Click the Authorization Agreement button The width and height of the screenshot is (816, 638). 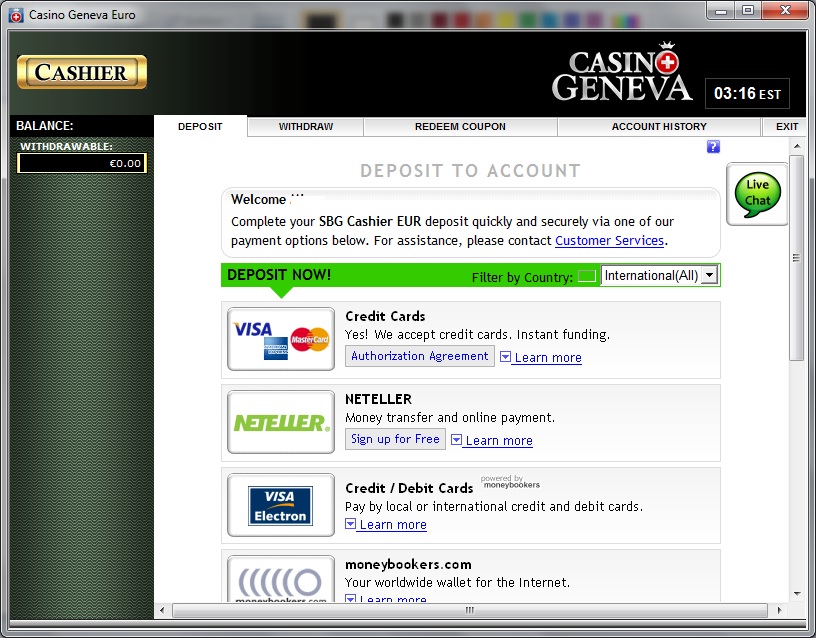(419, 356)
